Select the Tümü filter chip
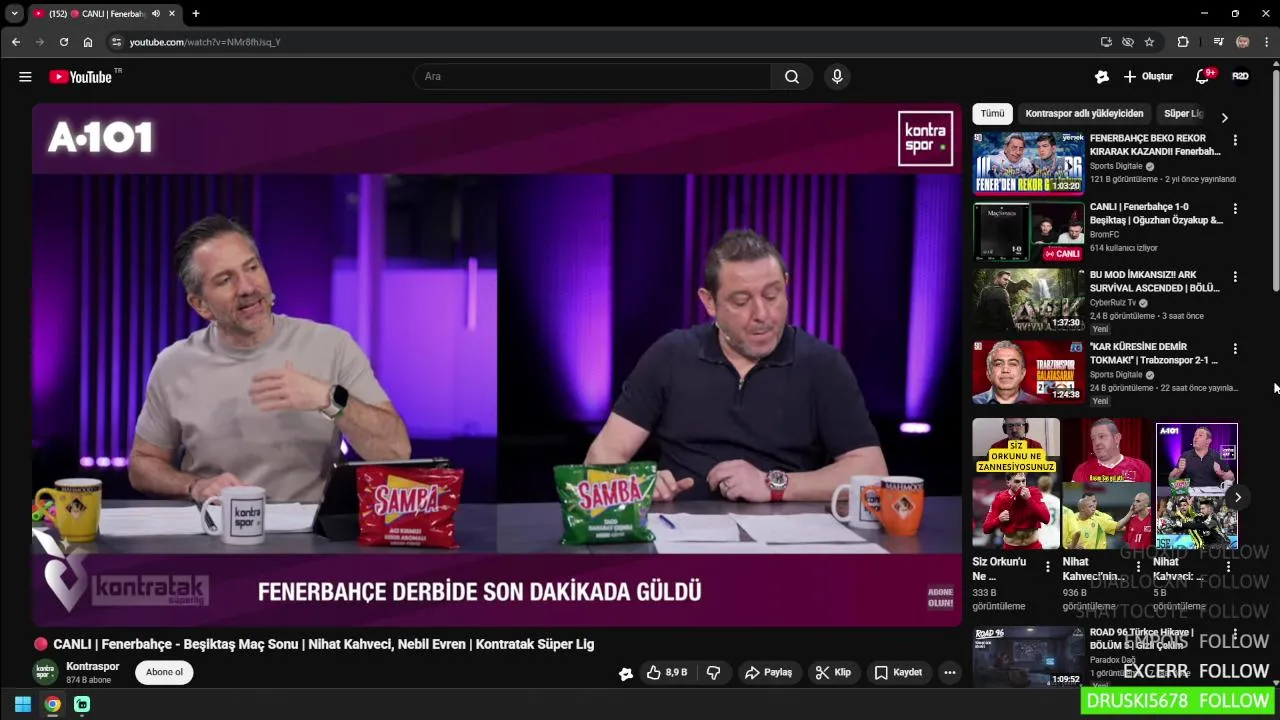Screen dimensions: 1280x720 click(x=992, y=114)
